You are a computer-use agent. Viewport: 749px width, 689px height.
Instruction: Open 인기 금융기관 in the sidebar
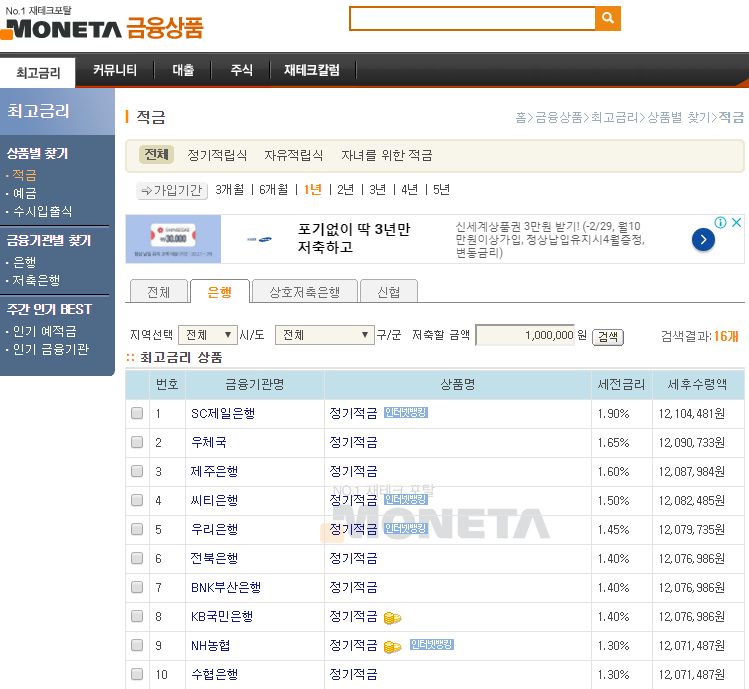coord(51,349)
